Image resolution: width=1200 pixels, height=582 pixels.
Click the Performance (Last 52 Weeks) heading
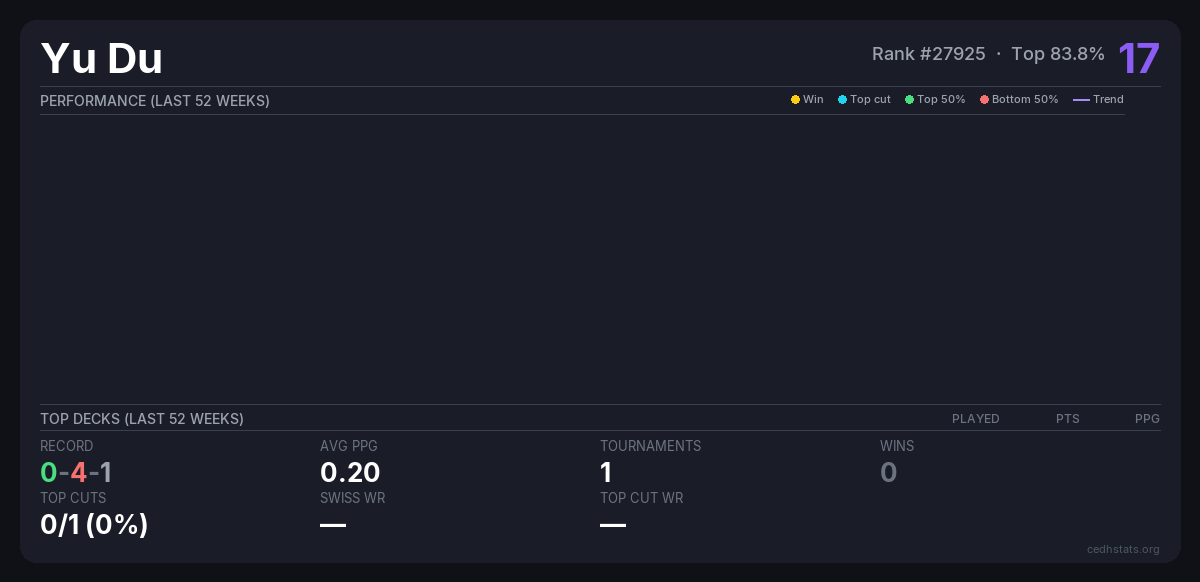[155, 101]
